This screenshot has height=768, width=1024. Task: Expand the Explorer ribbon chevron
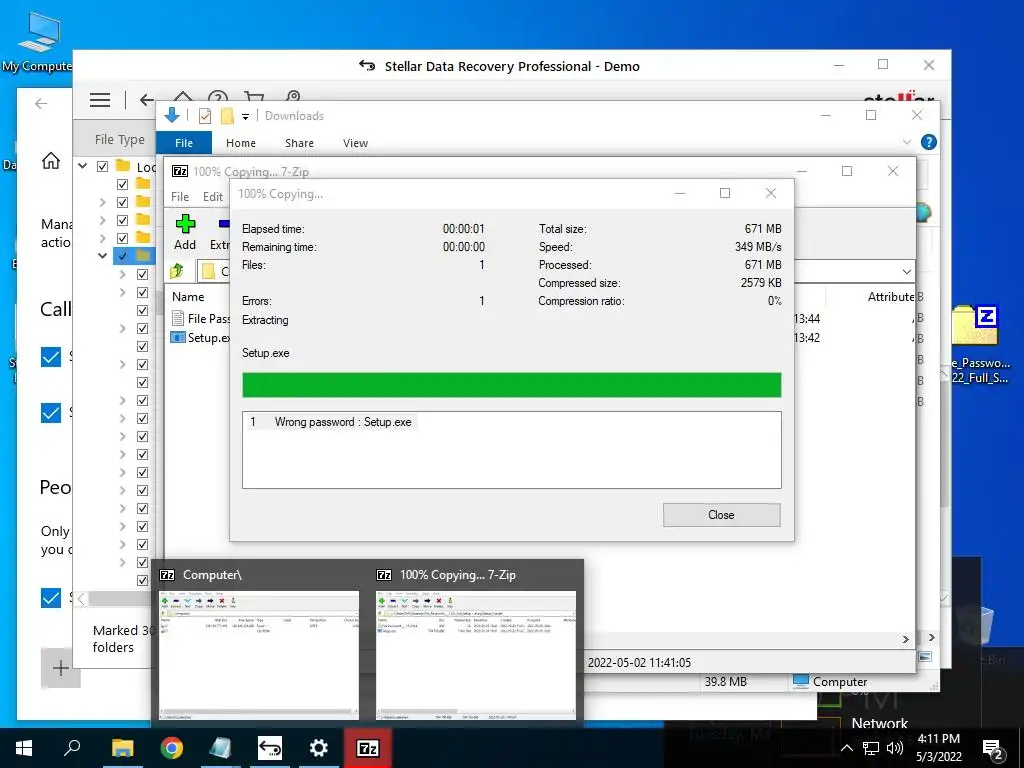coord(906,142)
